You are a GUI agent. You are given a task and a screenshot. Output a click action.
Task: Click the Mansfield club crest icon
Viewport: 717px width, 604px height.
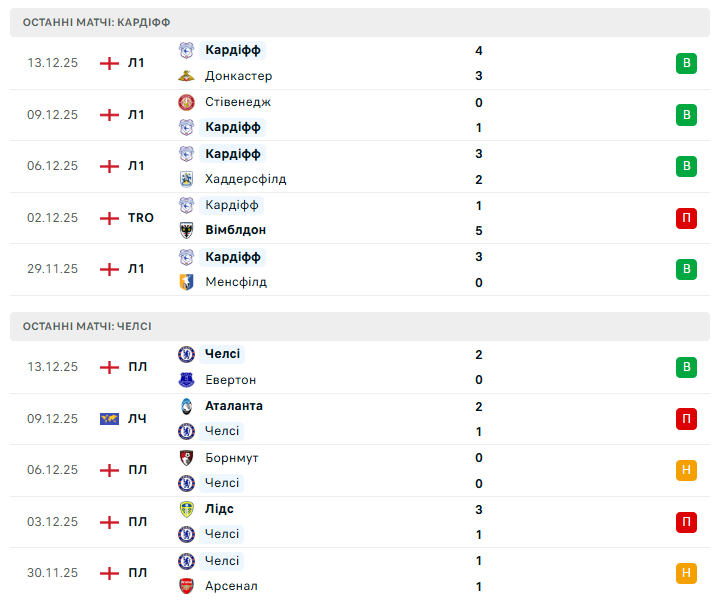[x=186, y=282]
